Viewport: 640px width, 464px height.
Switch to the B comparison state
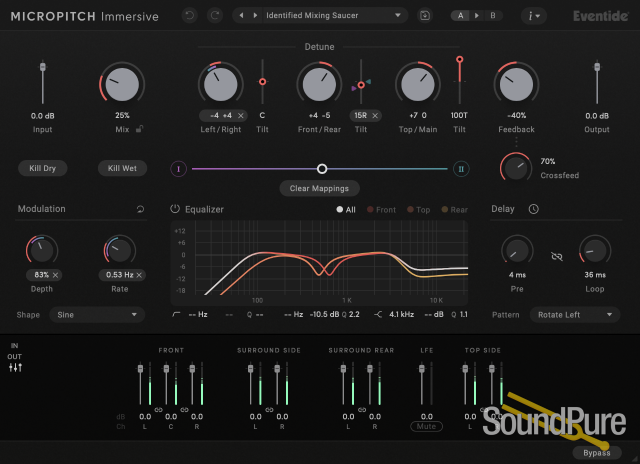click(x=491, y=15)
